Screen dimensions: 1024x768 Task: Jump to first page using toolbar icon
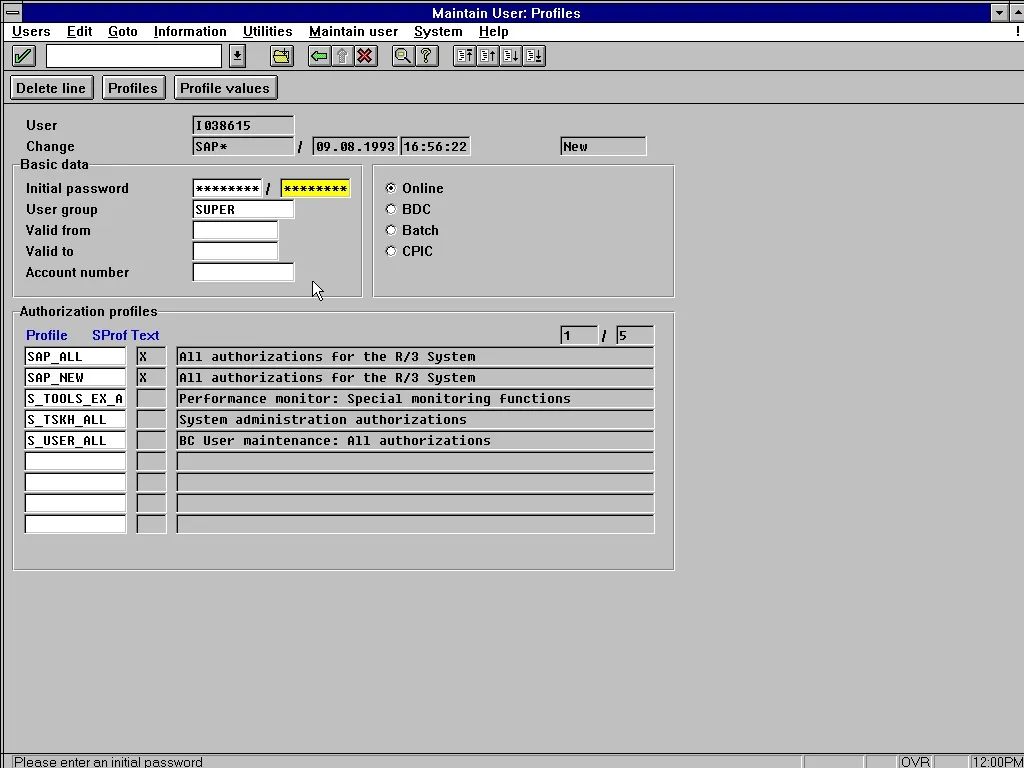[x=465, y=56]
